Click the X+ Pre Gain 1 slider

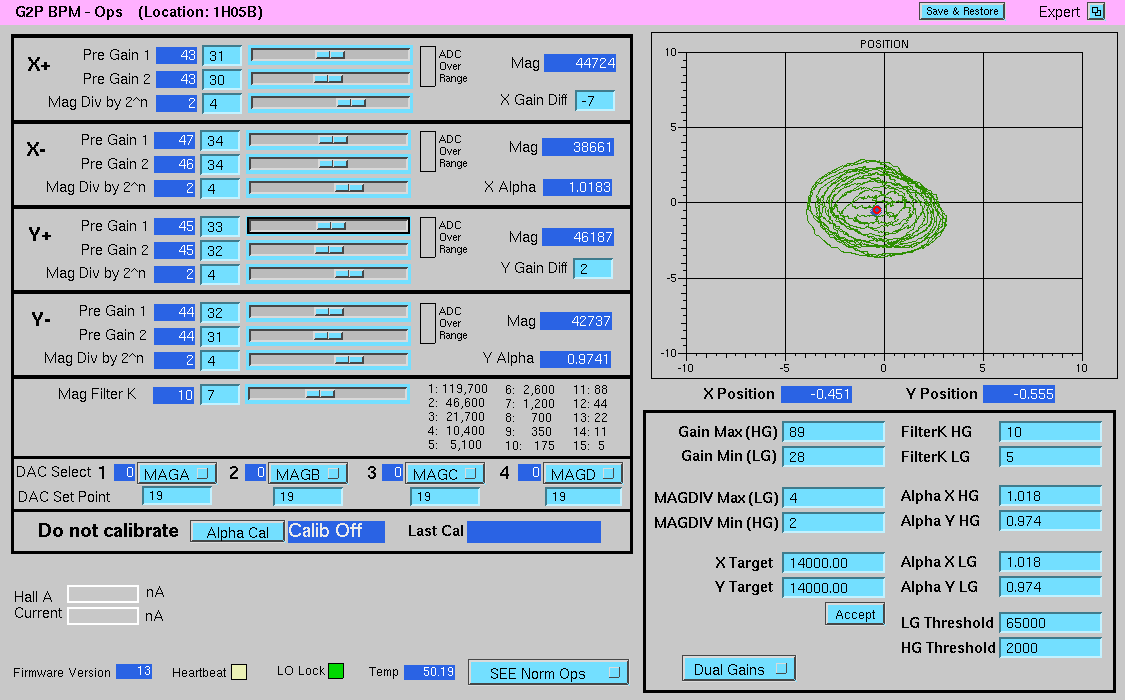(x=330, y=55)
